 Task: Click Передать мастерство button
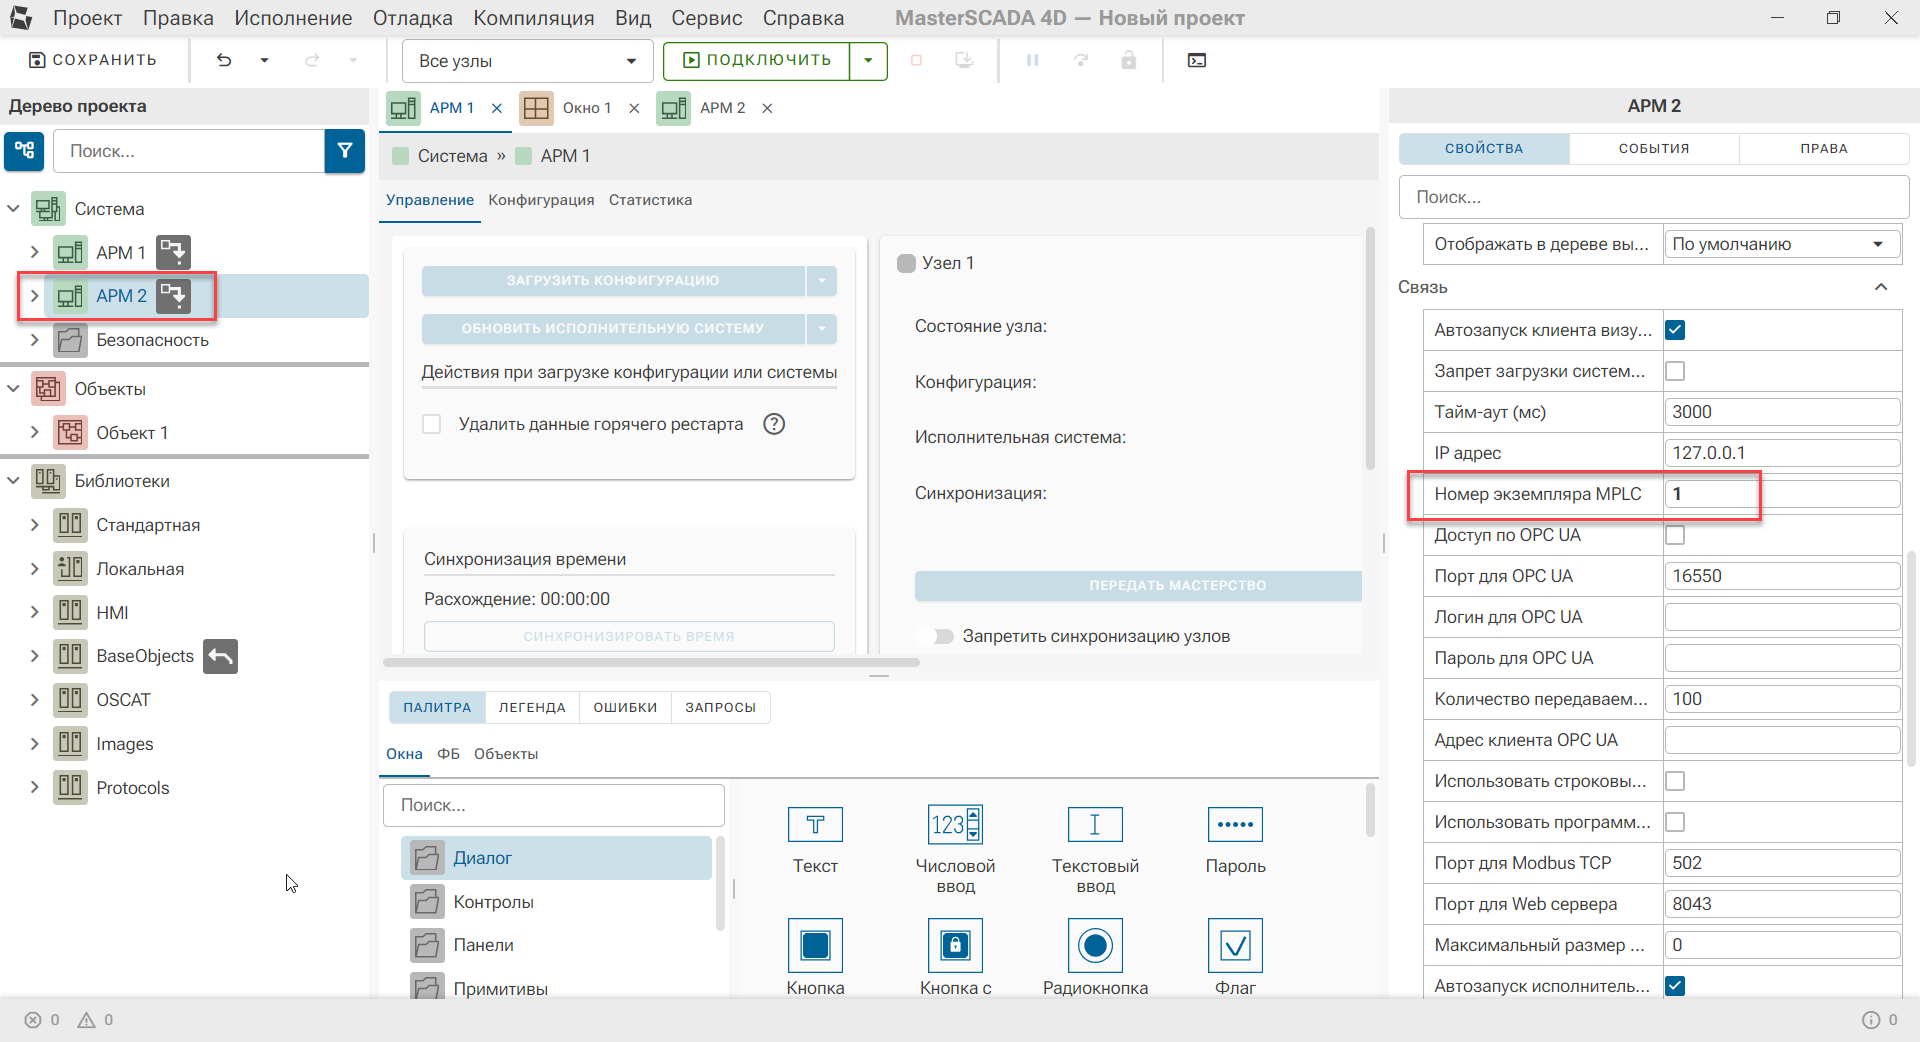[x=1139, y=586]
